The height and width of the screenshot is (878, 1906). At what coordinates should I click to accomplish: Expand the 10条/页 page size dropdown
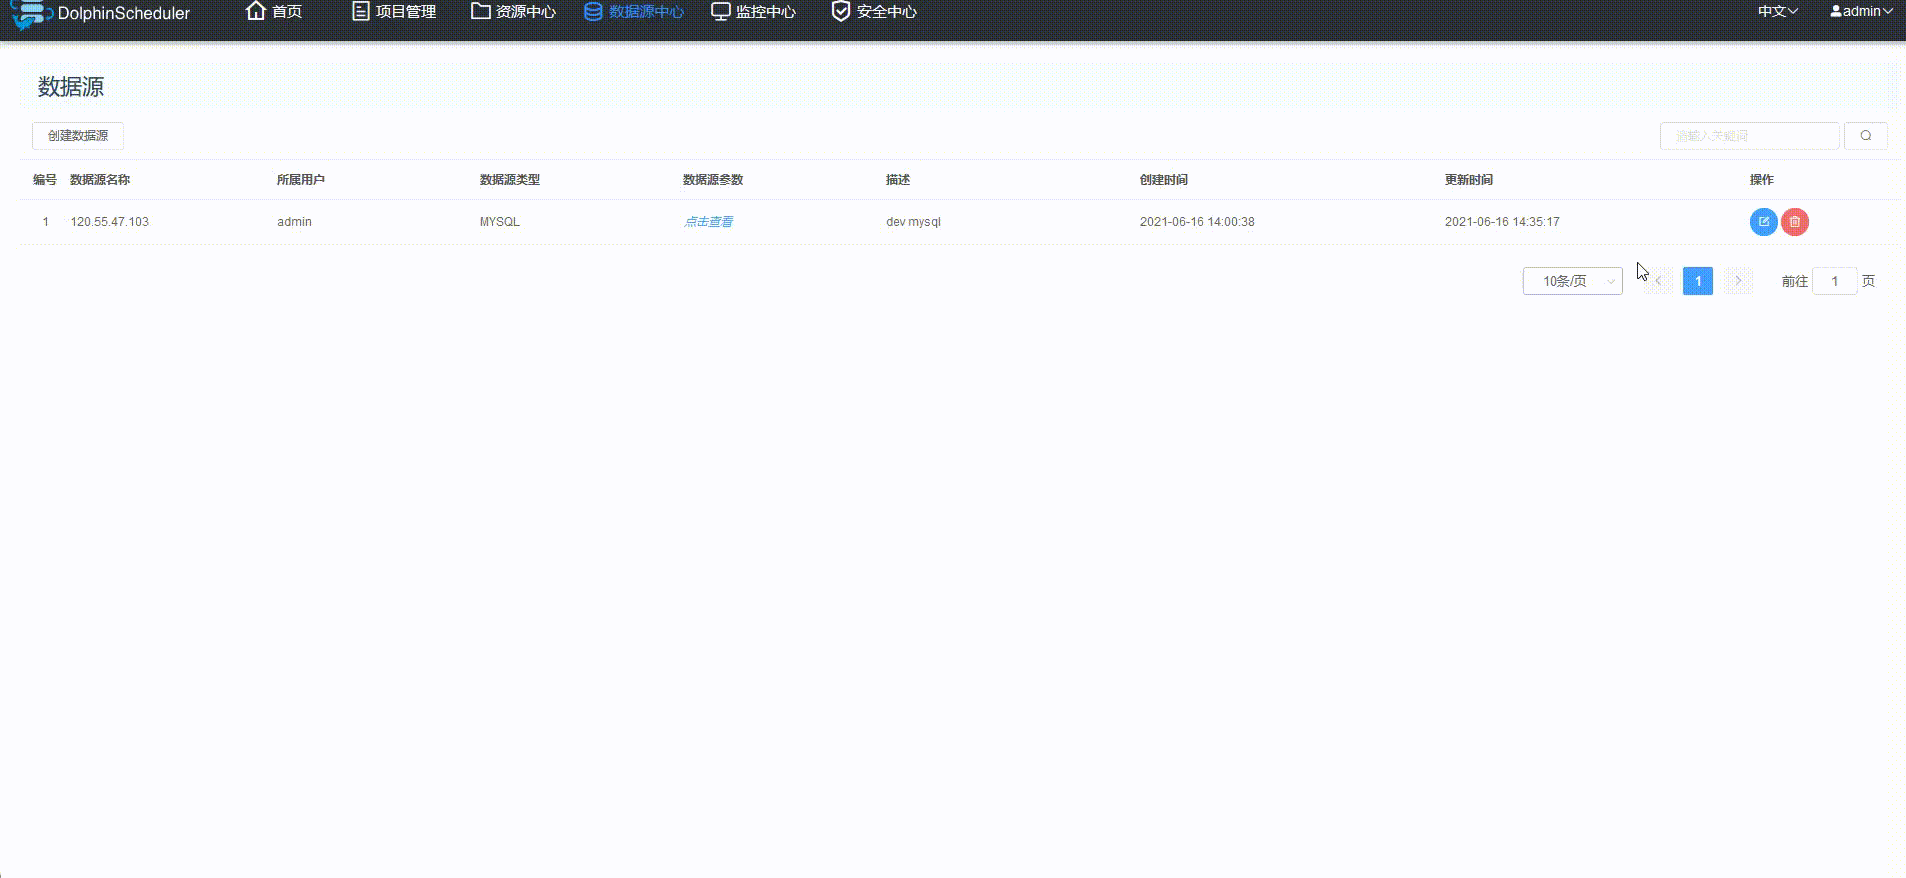[1572, 281]
